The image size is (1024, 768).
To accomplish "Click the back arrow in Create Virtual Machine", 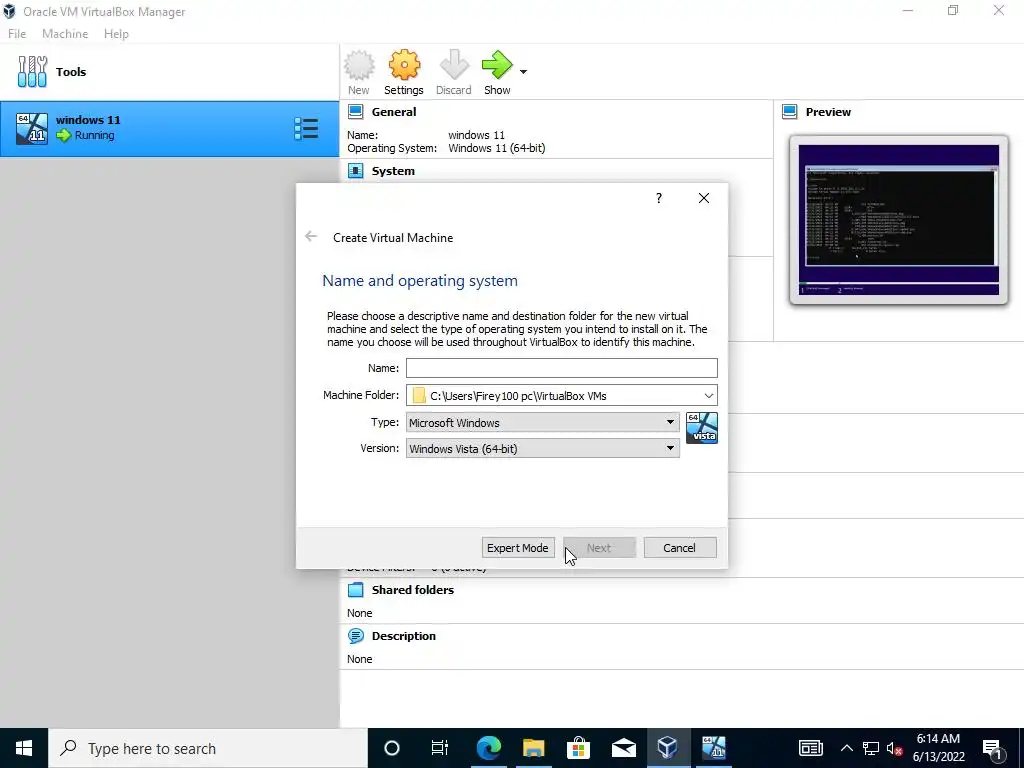I will [x=311, y=236].
